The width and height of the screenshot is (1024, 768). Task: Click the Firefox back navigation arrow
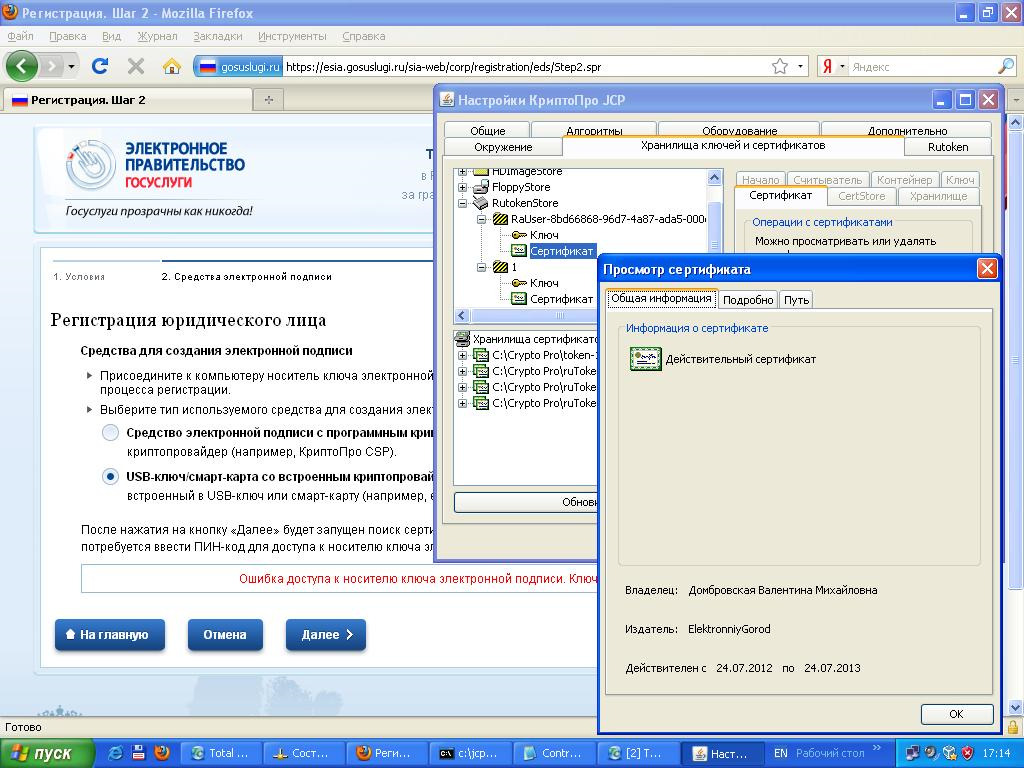point(22,66)
